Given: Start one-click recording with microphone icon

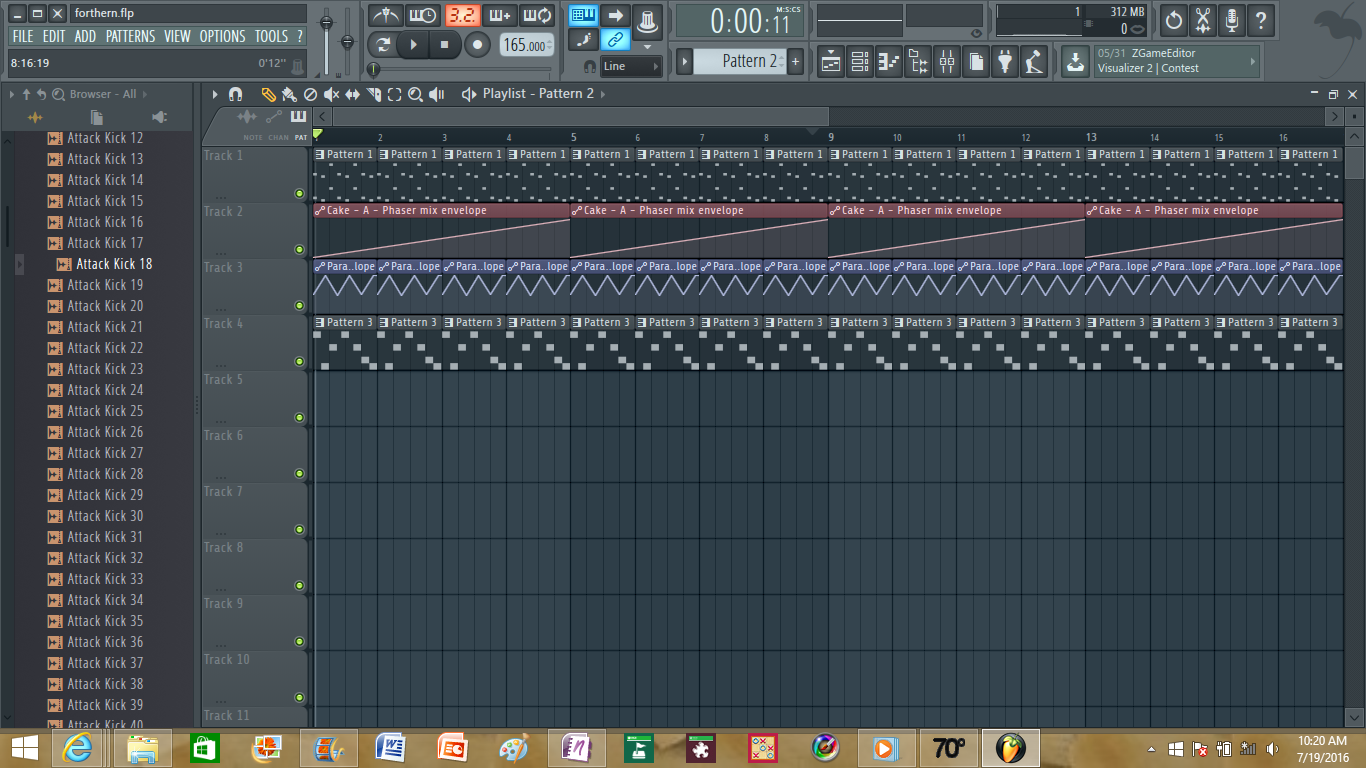Looking at the screenshot, I should (x=1232, y=19).
